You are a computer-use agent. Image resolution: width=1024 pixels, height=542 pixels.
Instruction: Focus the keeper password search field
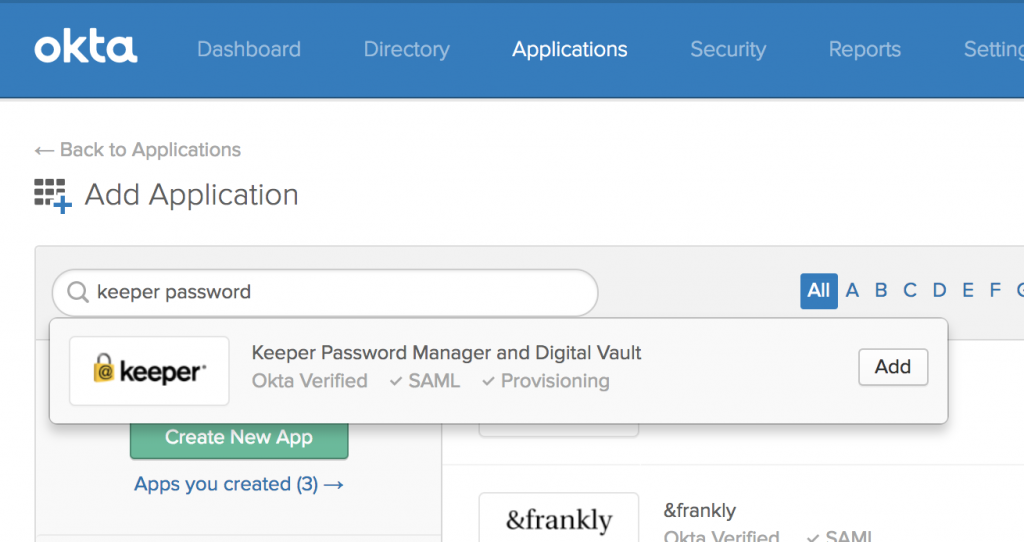coord(325,293)
